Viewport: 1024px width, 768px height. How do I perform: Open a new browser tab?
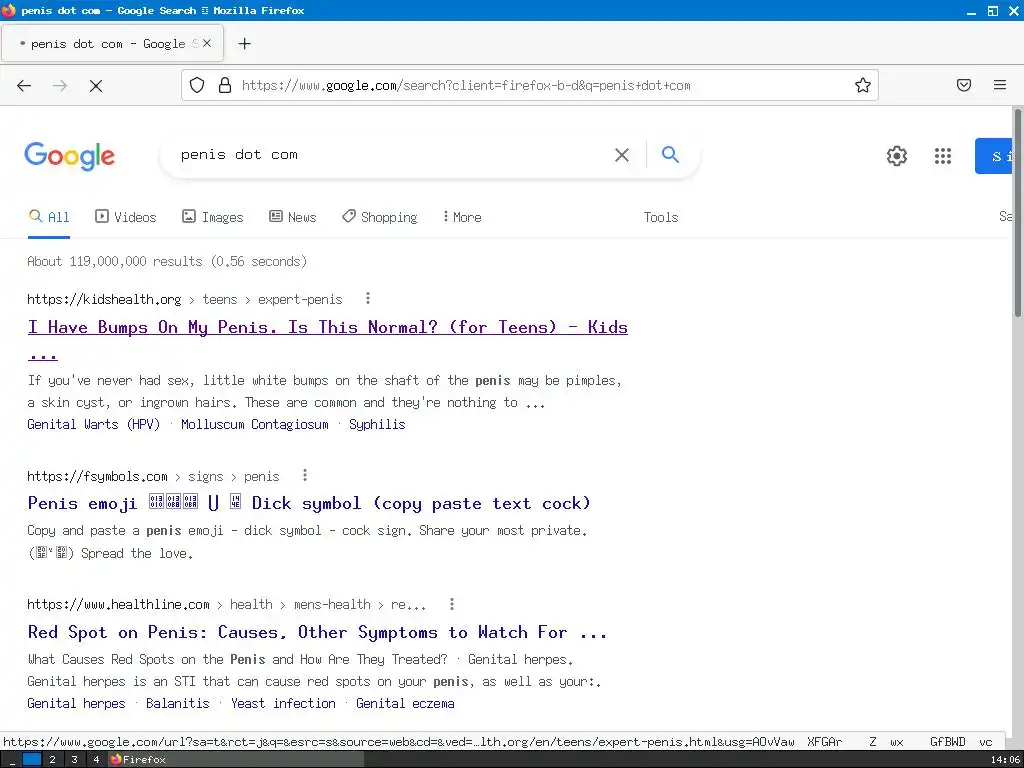coord(244,44)
